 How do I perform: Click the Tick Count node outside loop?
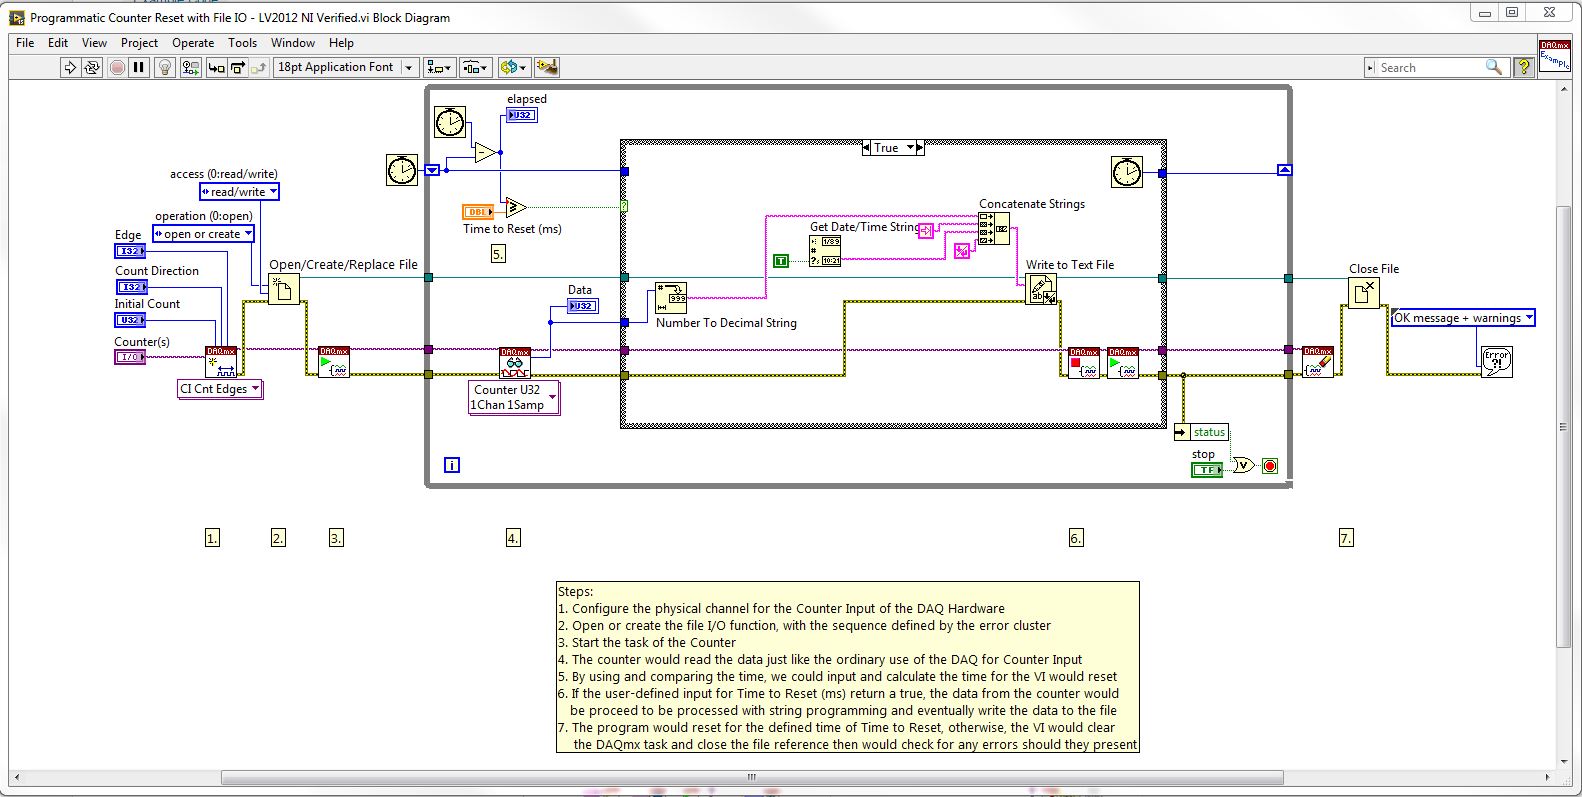coord(402,170)
